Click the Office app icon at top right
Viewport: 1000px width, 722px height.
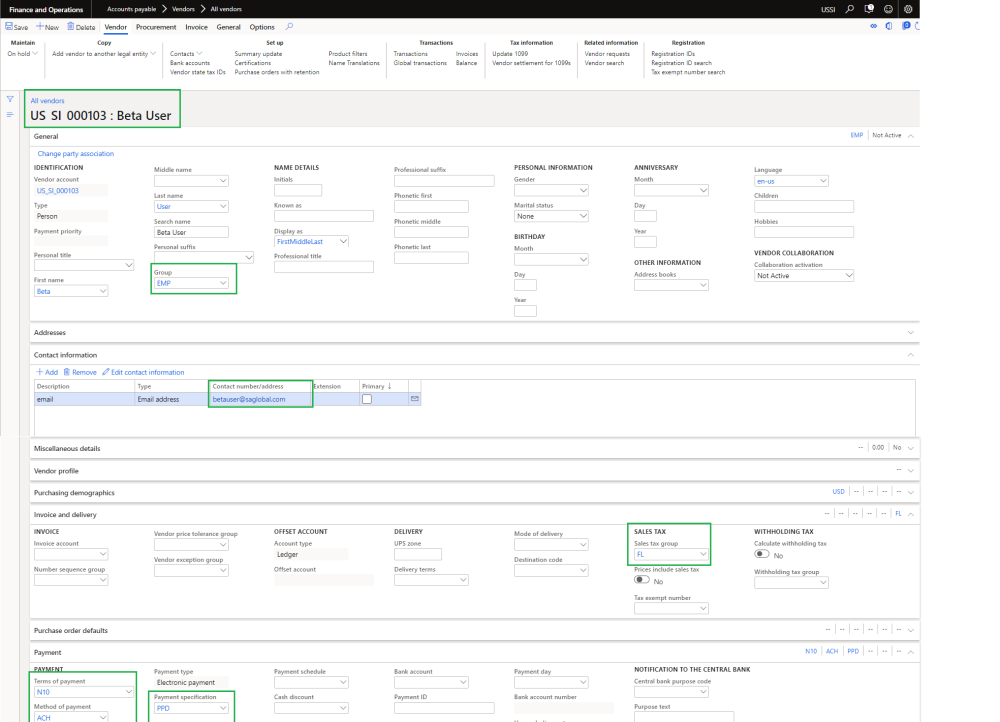pyautogui.click(x=889, y=26)
